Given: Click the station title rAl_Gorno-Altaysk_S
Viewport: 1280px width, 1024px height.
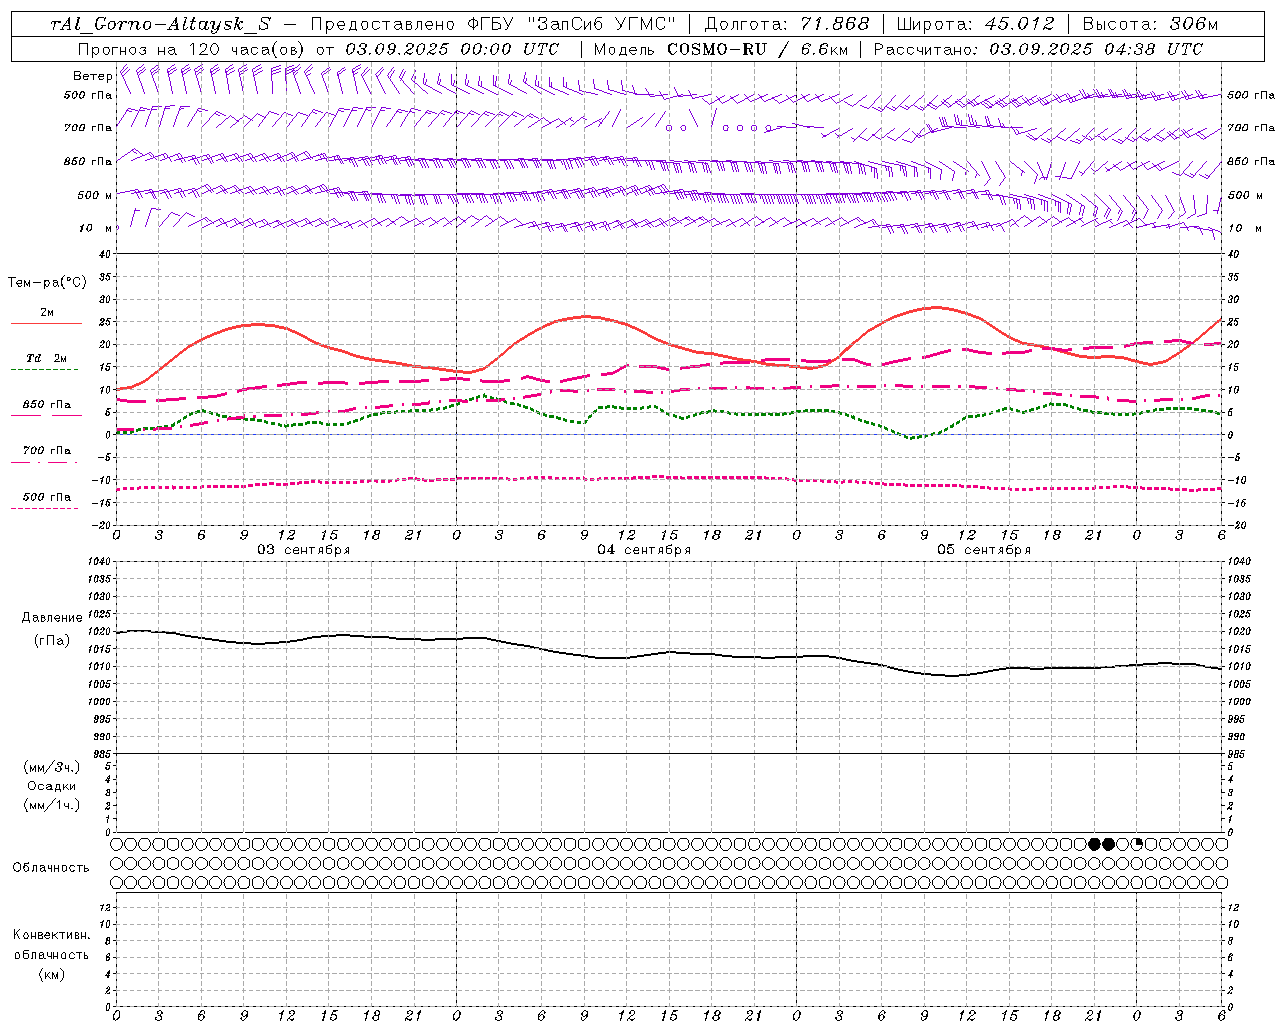Looking at the screenshot, I should [x=160, y=24].
